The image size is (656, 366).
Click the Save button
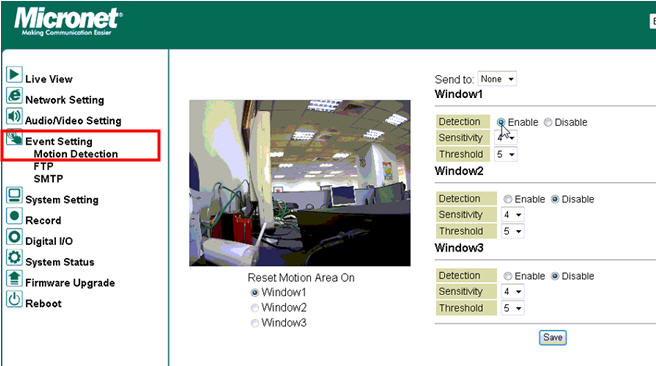553,338
